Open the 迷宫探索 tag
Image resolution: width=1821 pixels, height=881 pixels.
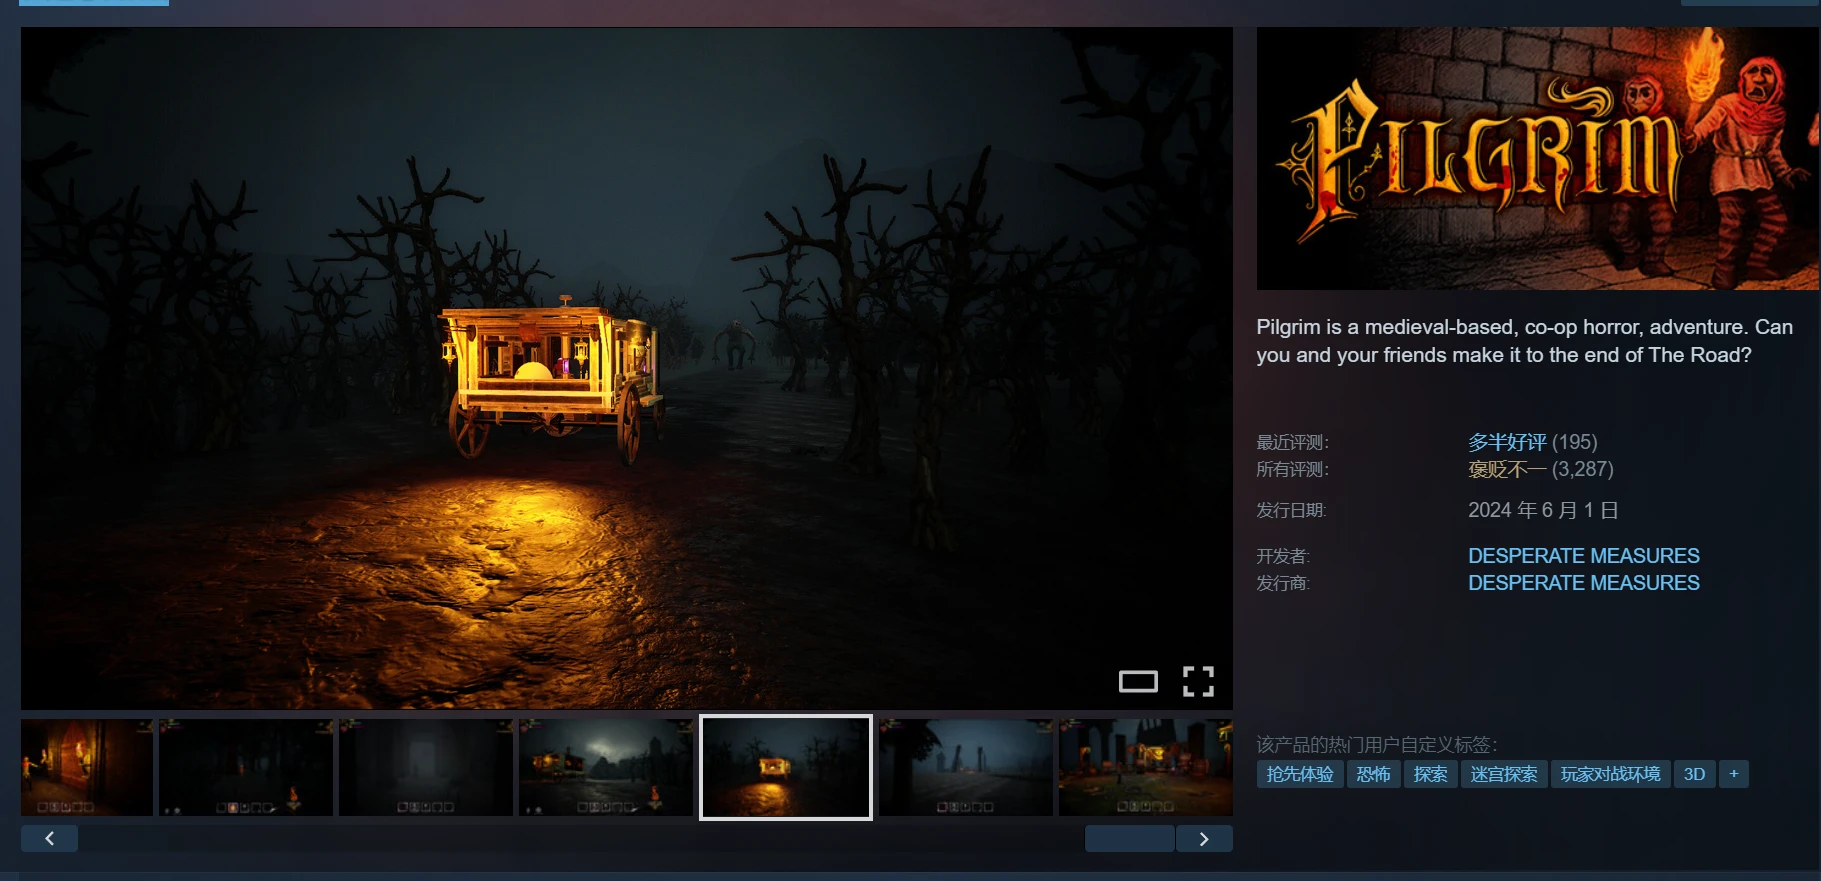tap(1504, 774)
